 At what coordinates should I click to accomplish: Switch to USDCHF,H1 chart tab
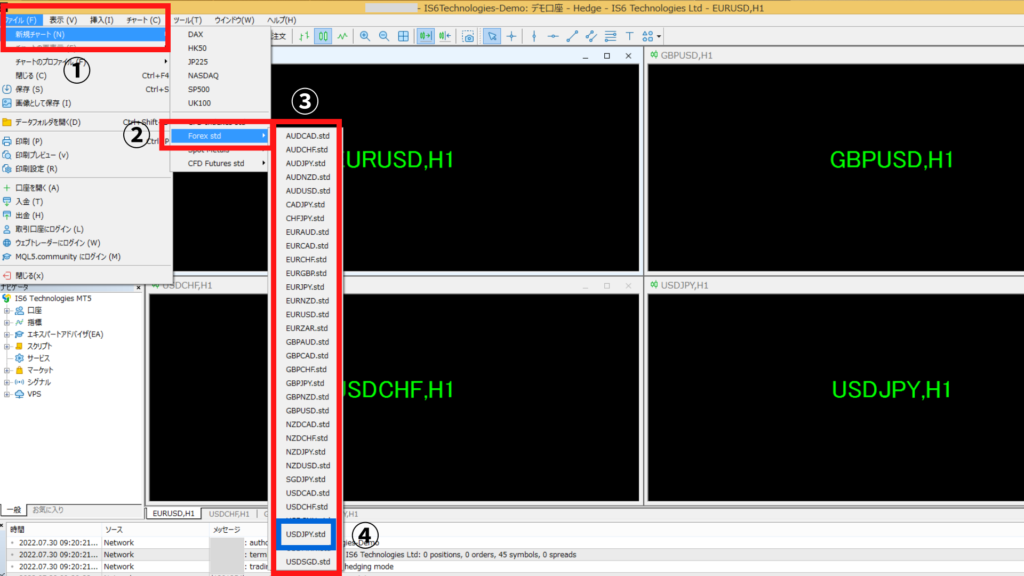coord(229,514)
